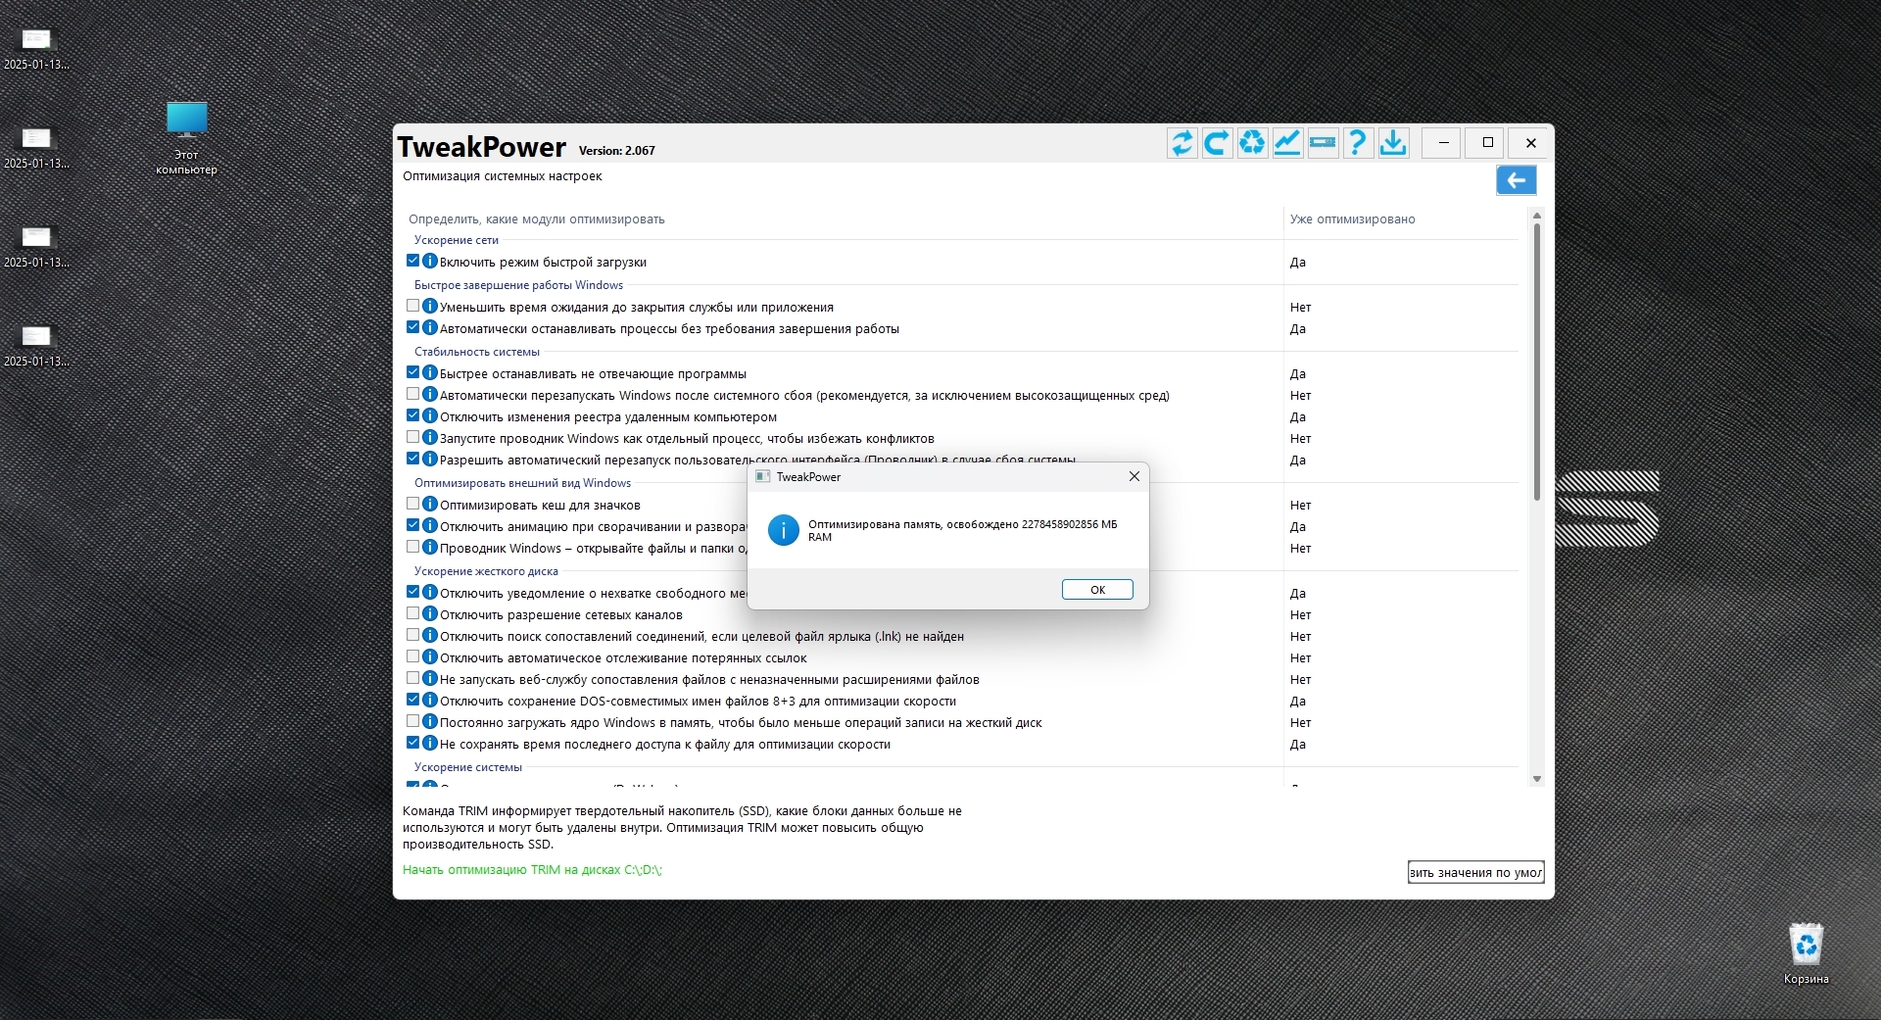1881x1020 pixels.
Task: Show info for 'Уменьшить время ожидания до закрытия службы'
Action: (430, 306)
